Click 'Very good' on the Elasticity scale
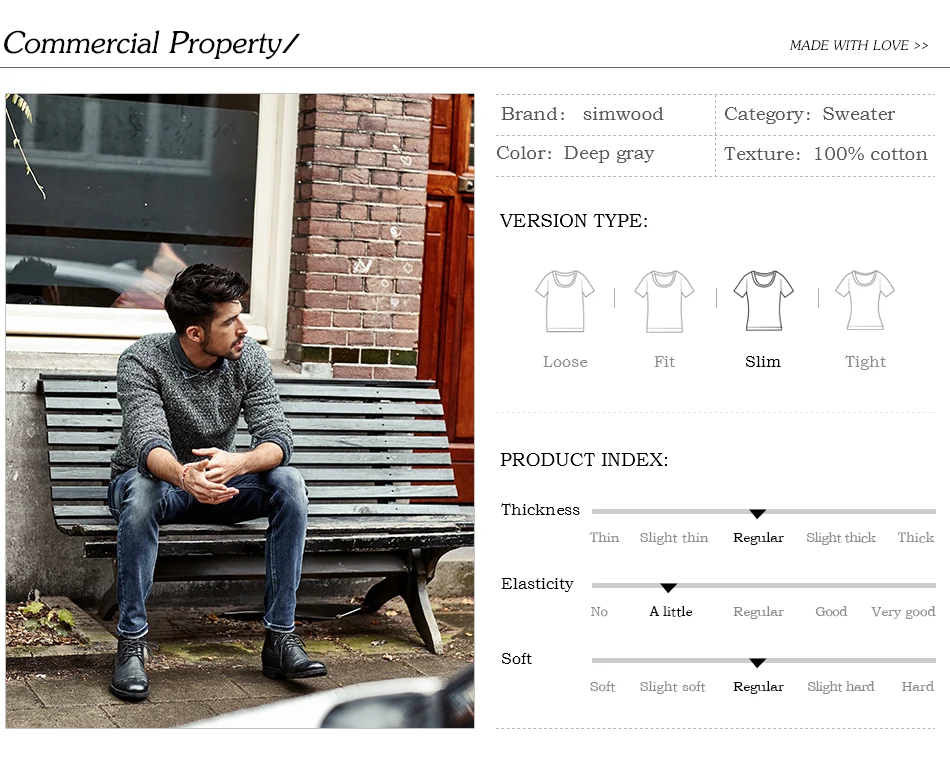Viewport: 950px width, 778px height. (903, 612)
